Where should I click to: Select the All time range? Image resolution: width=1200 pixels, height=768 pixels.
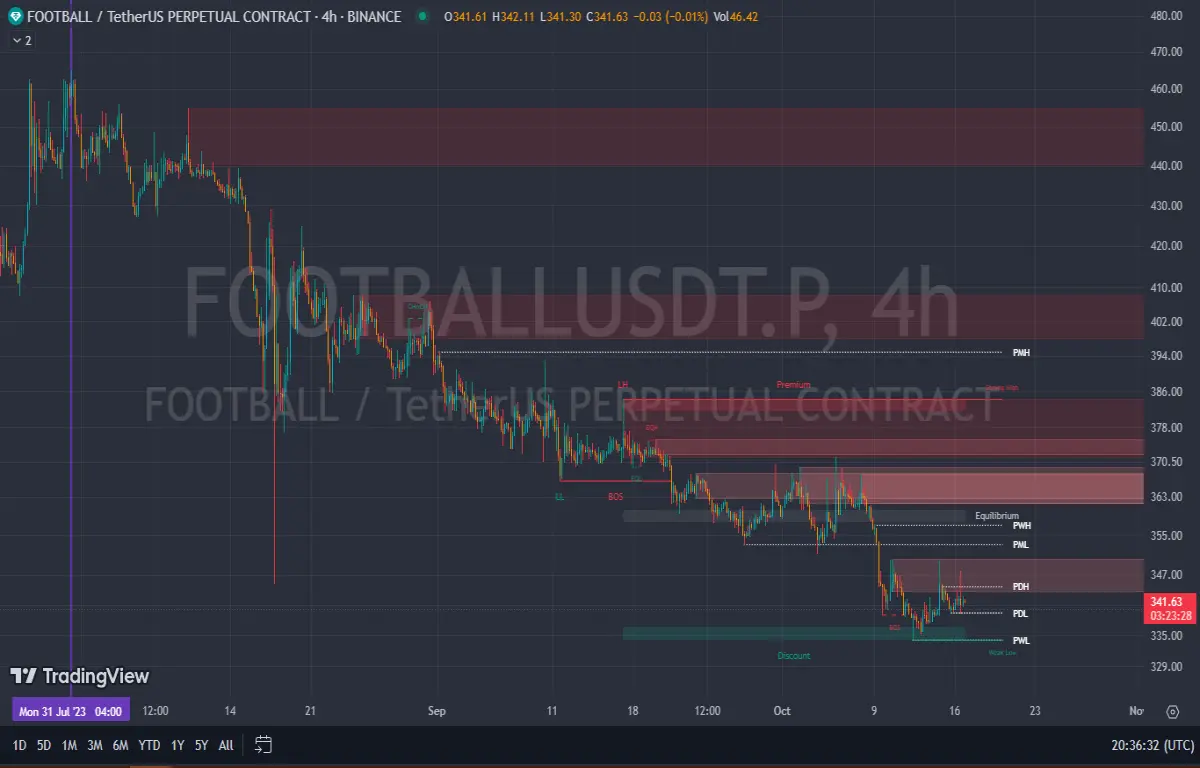click(x=226, y=745)
